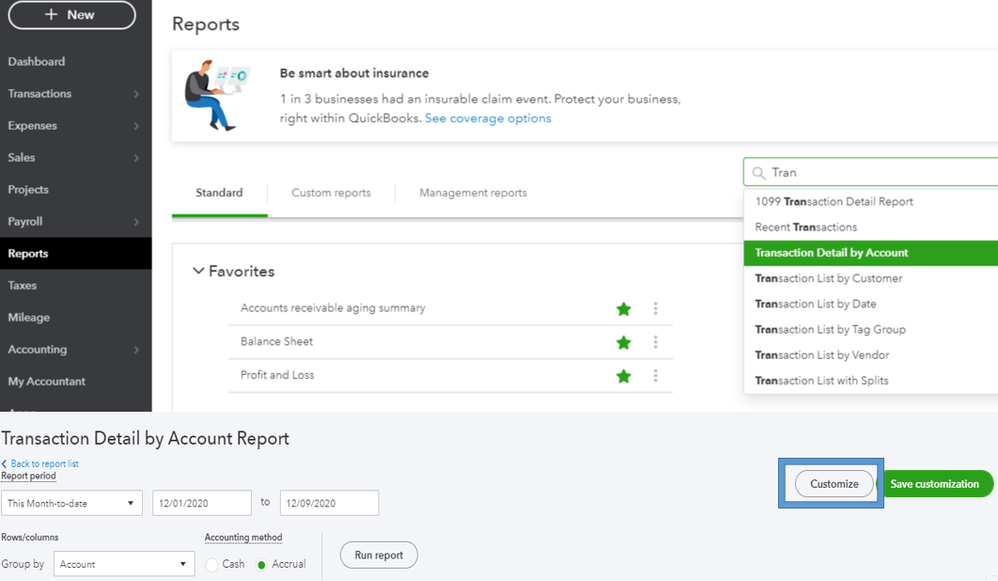Click the magnifier icon in search box

pyautogui.click(x=759, y=173)
